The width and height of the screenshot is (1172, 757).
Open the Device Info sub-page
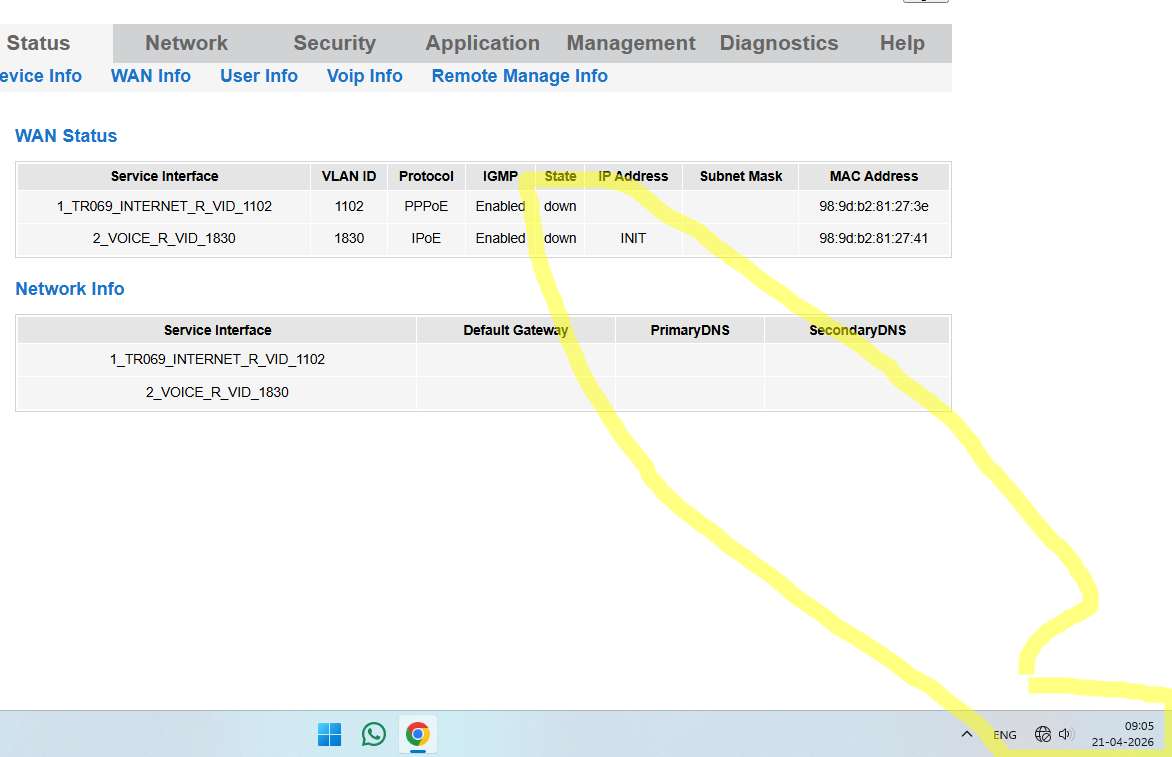pyautogui.click(x=40, y=76)
